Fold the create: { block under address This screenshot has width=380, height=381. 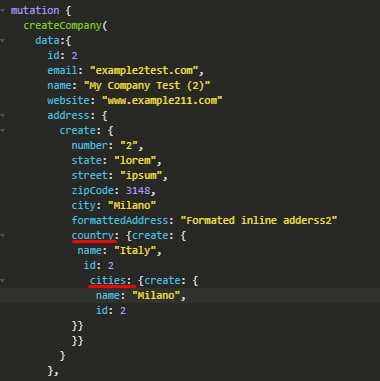point(2,131)
